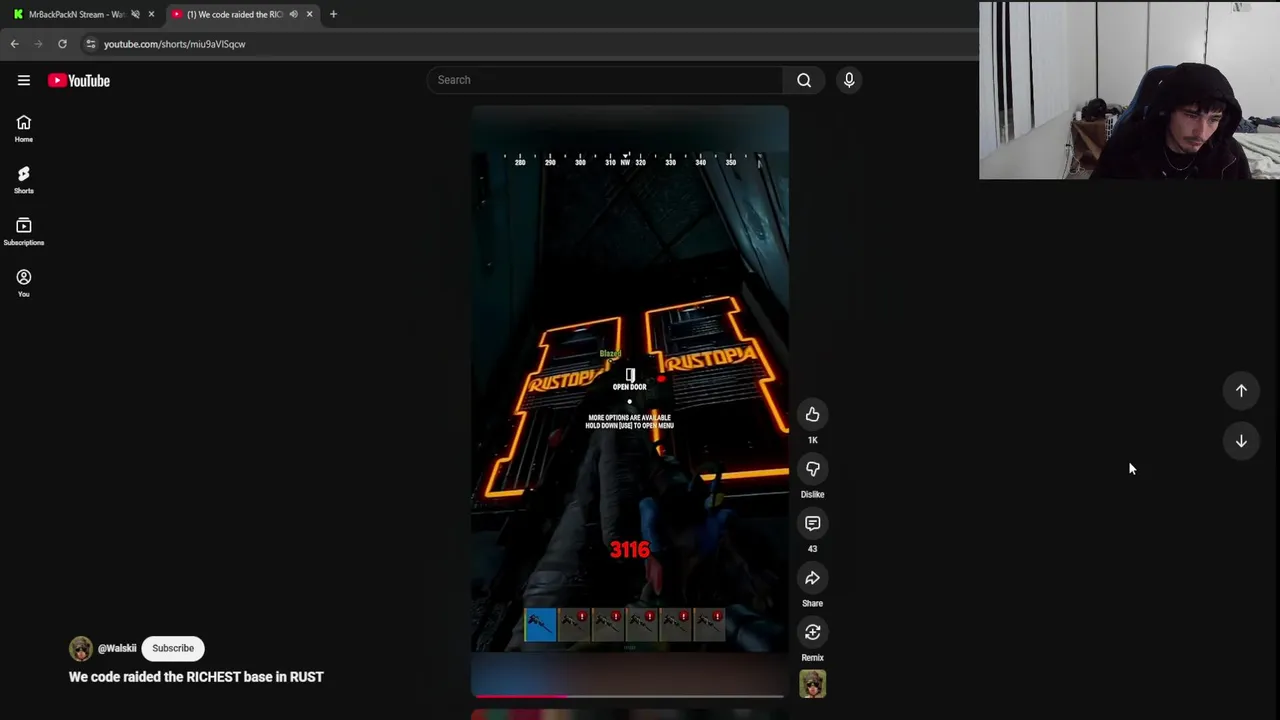Share this short
Screen dimensions: 1280x720
pyautogui.click(x=813, y=578)
